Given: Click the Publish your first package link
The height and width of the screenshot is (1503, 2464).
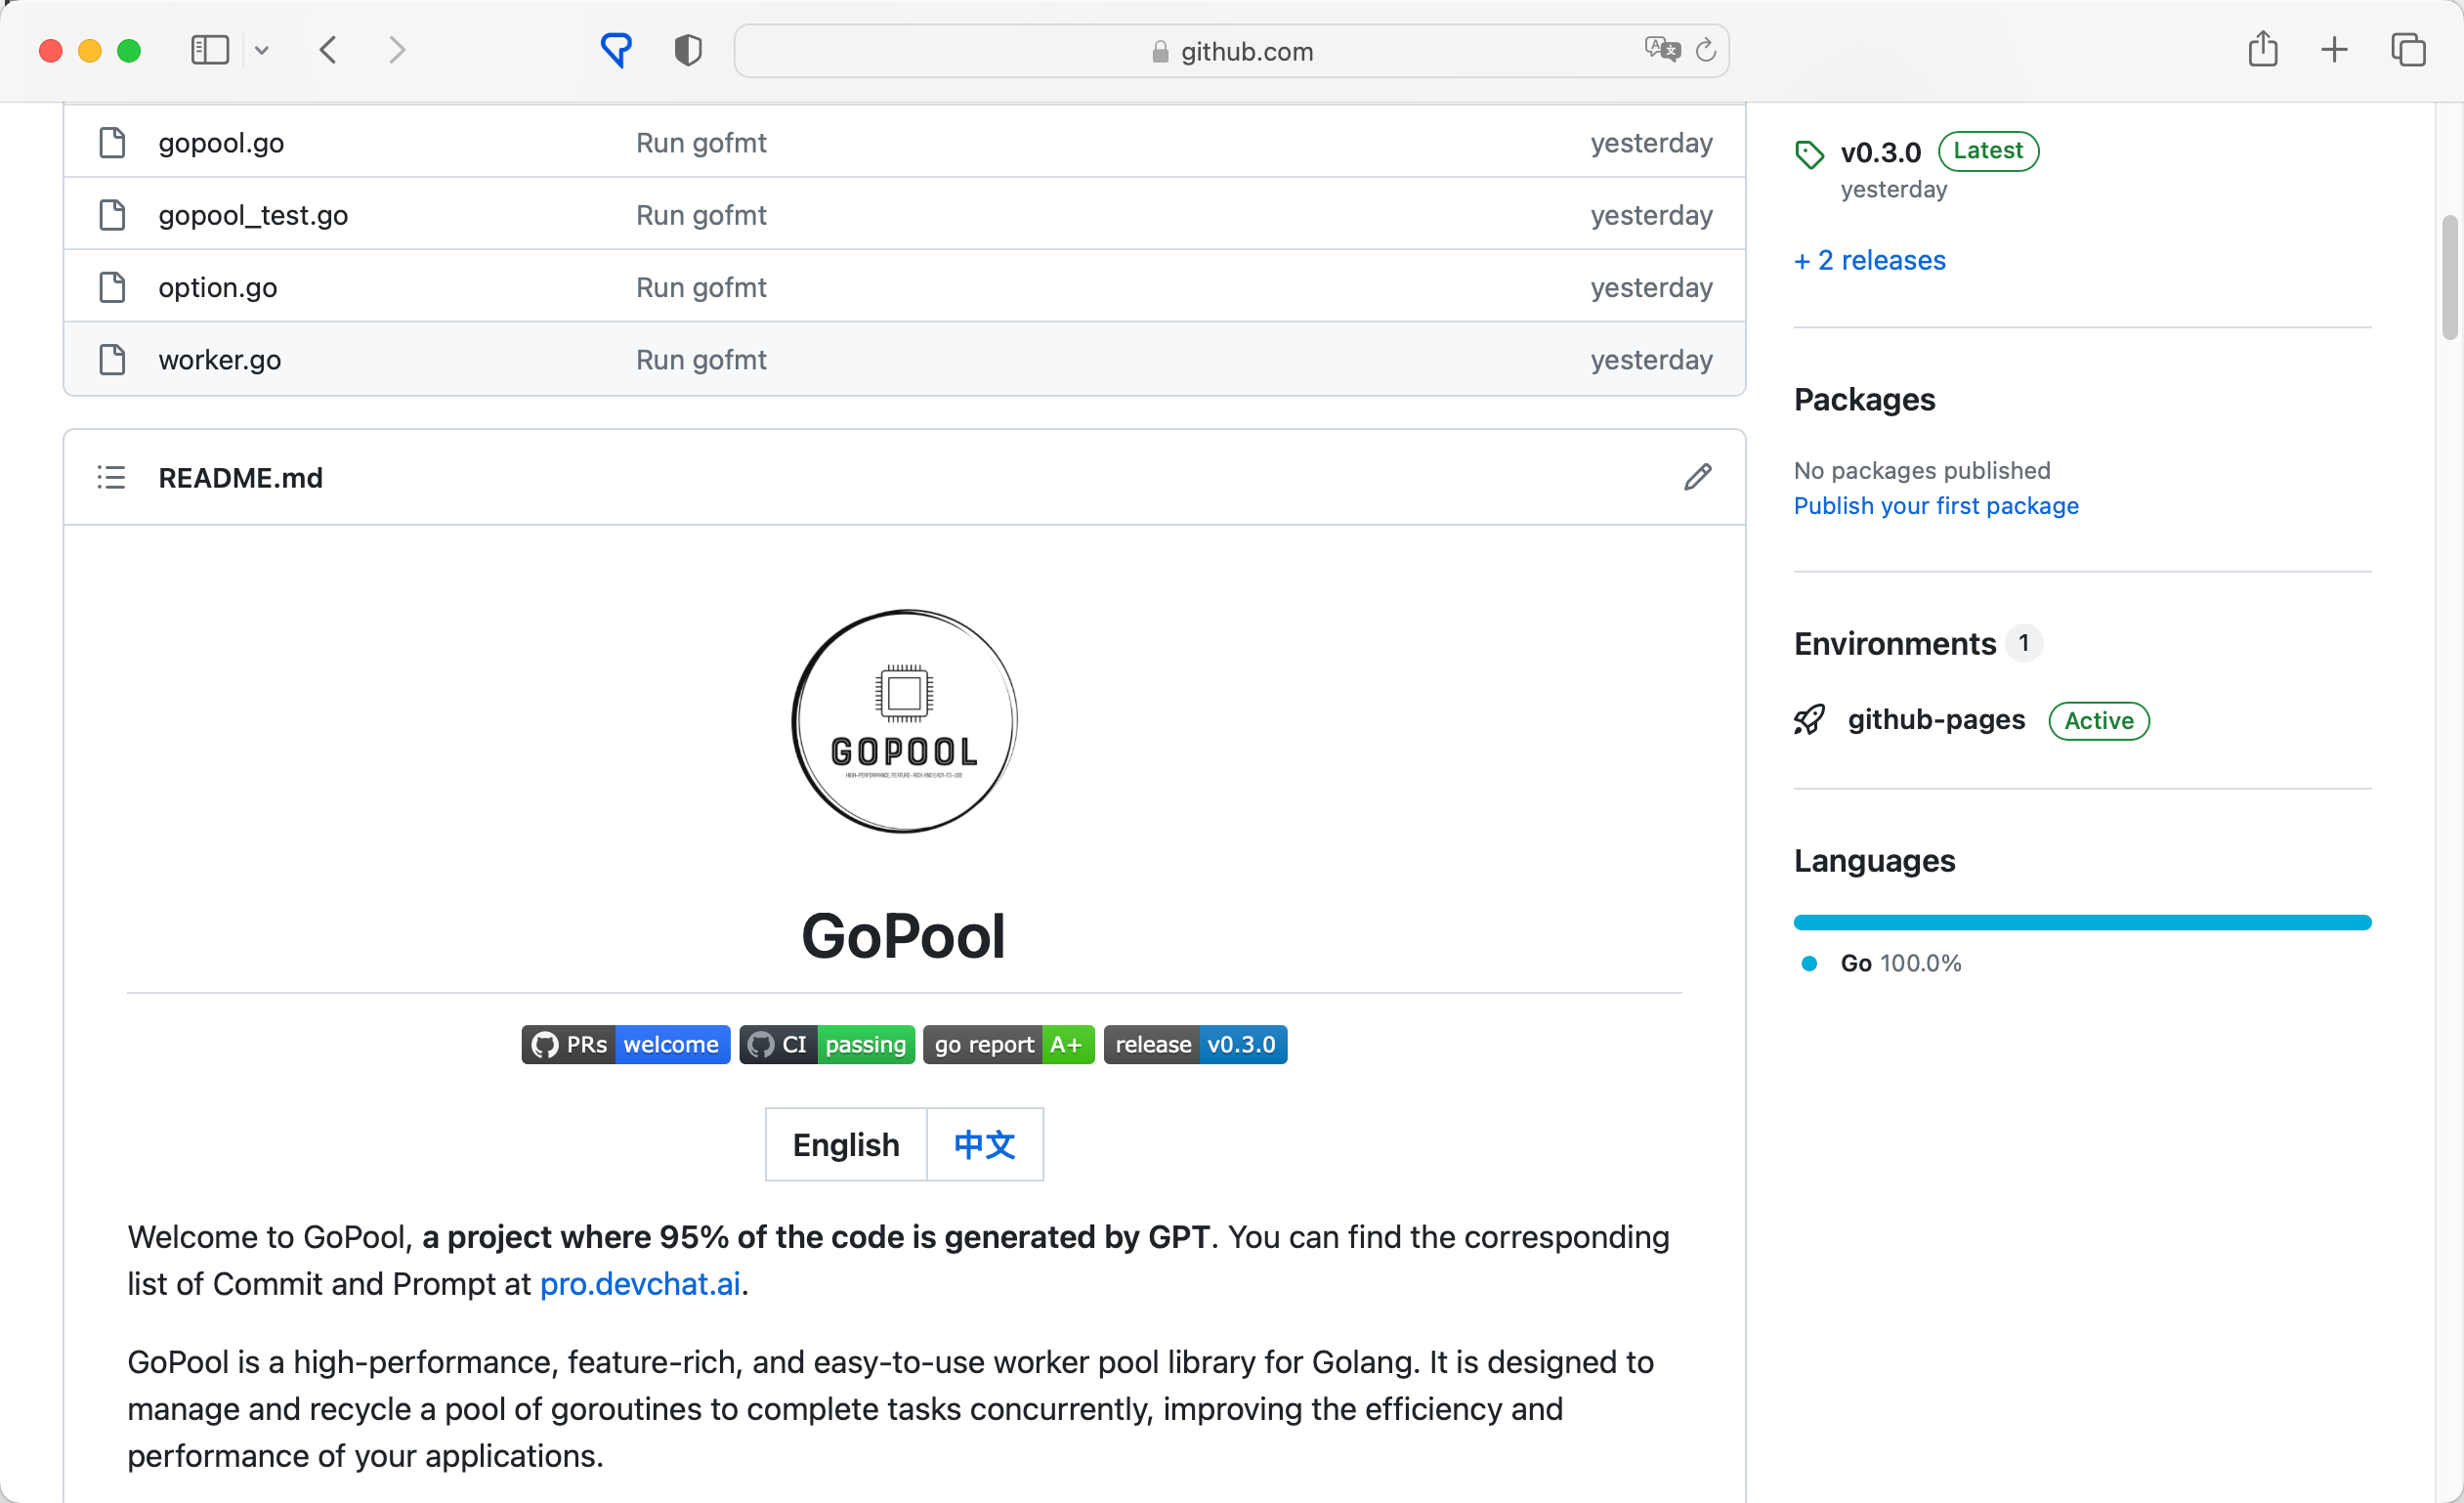Looking at the screenshot, I should (1936, 505).
